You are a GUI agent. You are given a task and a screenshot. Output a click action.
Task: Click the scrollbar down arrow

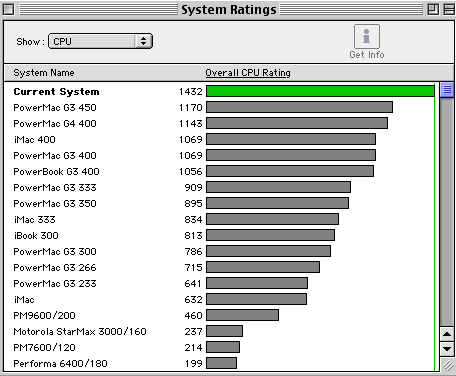(447, 349)
